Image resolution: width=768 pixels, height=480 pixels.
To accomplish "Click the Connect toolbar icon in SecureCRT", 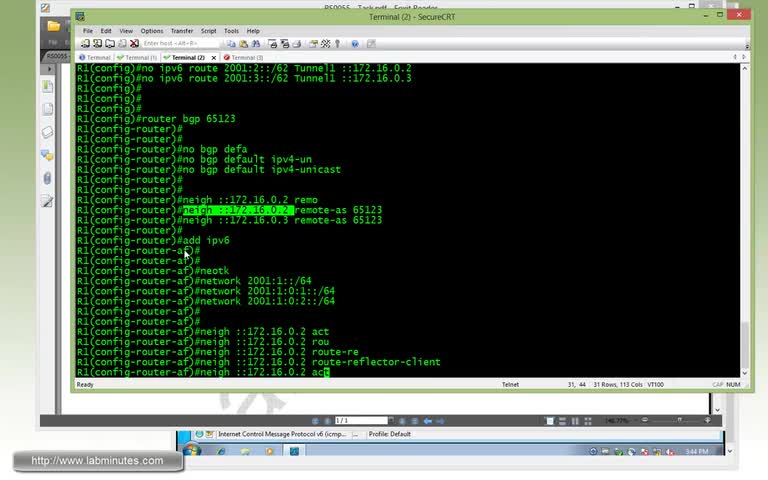I will pos(85,44).
